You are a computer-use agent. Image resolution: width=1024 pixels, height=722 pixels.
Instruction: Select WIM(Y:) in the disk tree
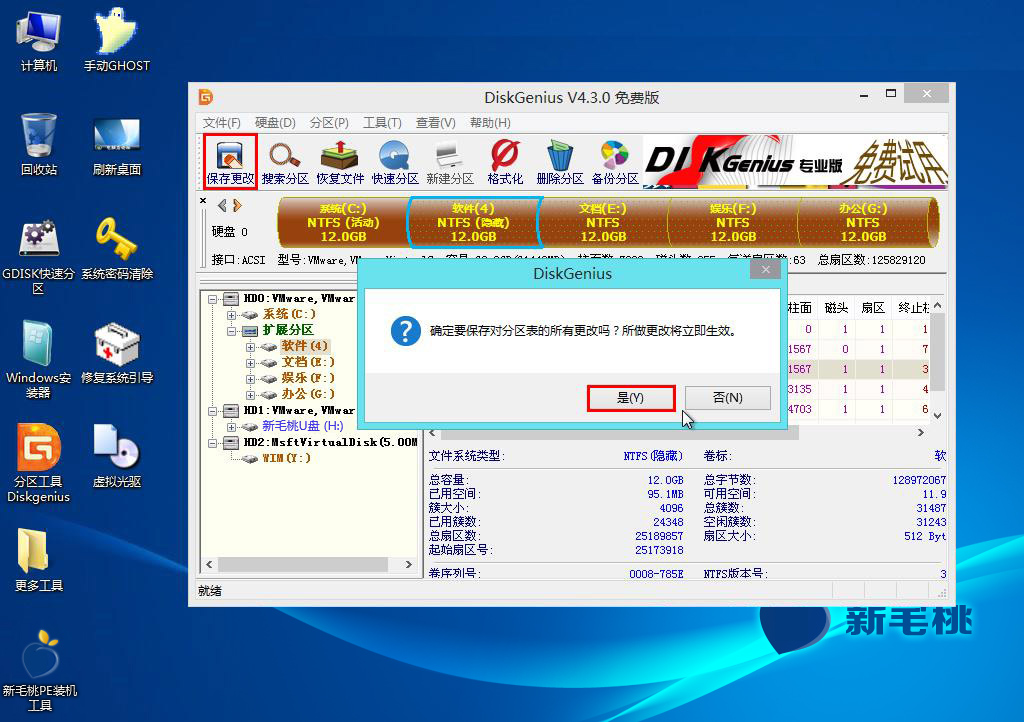point(286,458)
